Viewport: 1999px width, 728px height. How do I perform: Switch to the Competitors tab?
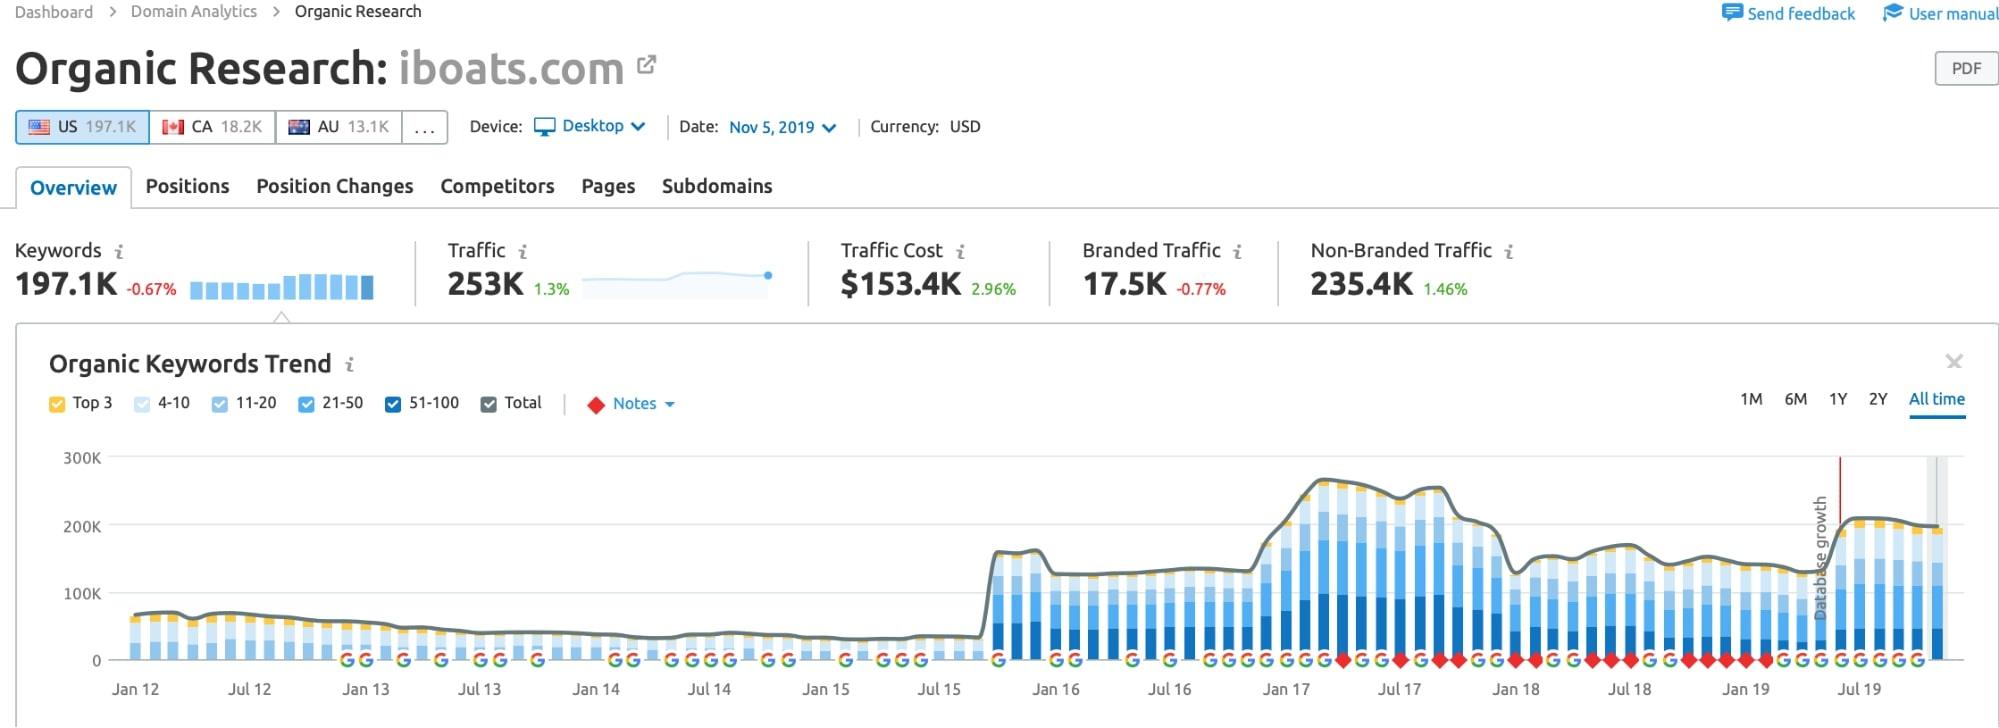(x=497, y=187)
